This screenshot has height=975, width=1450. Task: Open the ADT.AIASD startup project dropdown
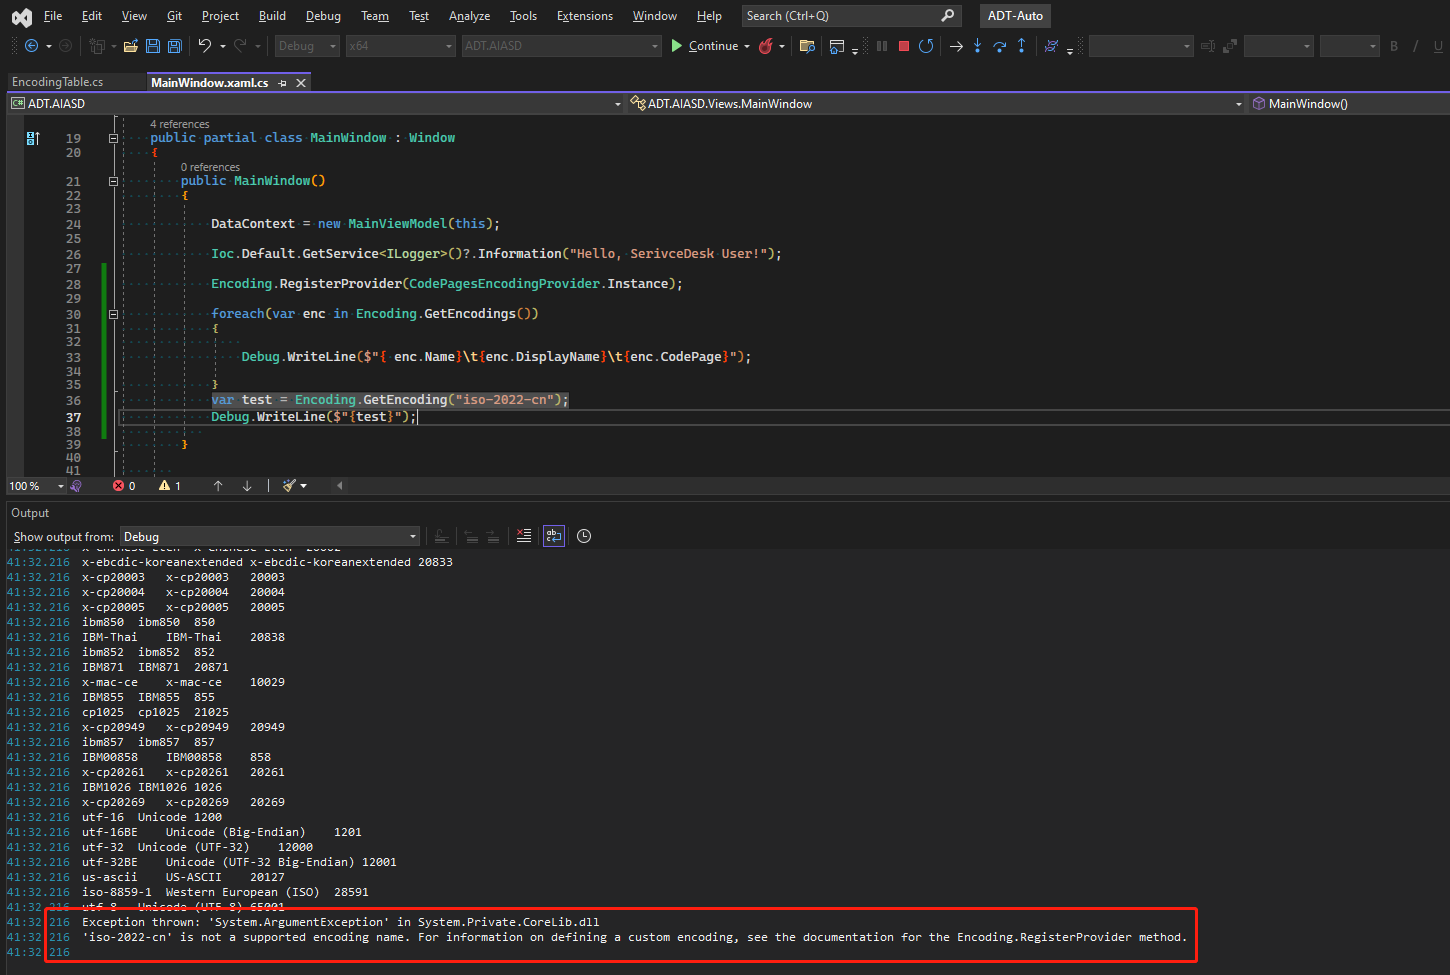[562, 46]
